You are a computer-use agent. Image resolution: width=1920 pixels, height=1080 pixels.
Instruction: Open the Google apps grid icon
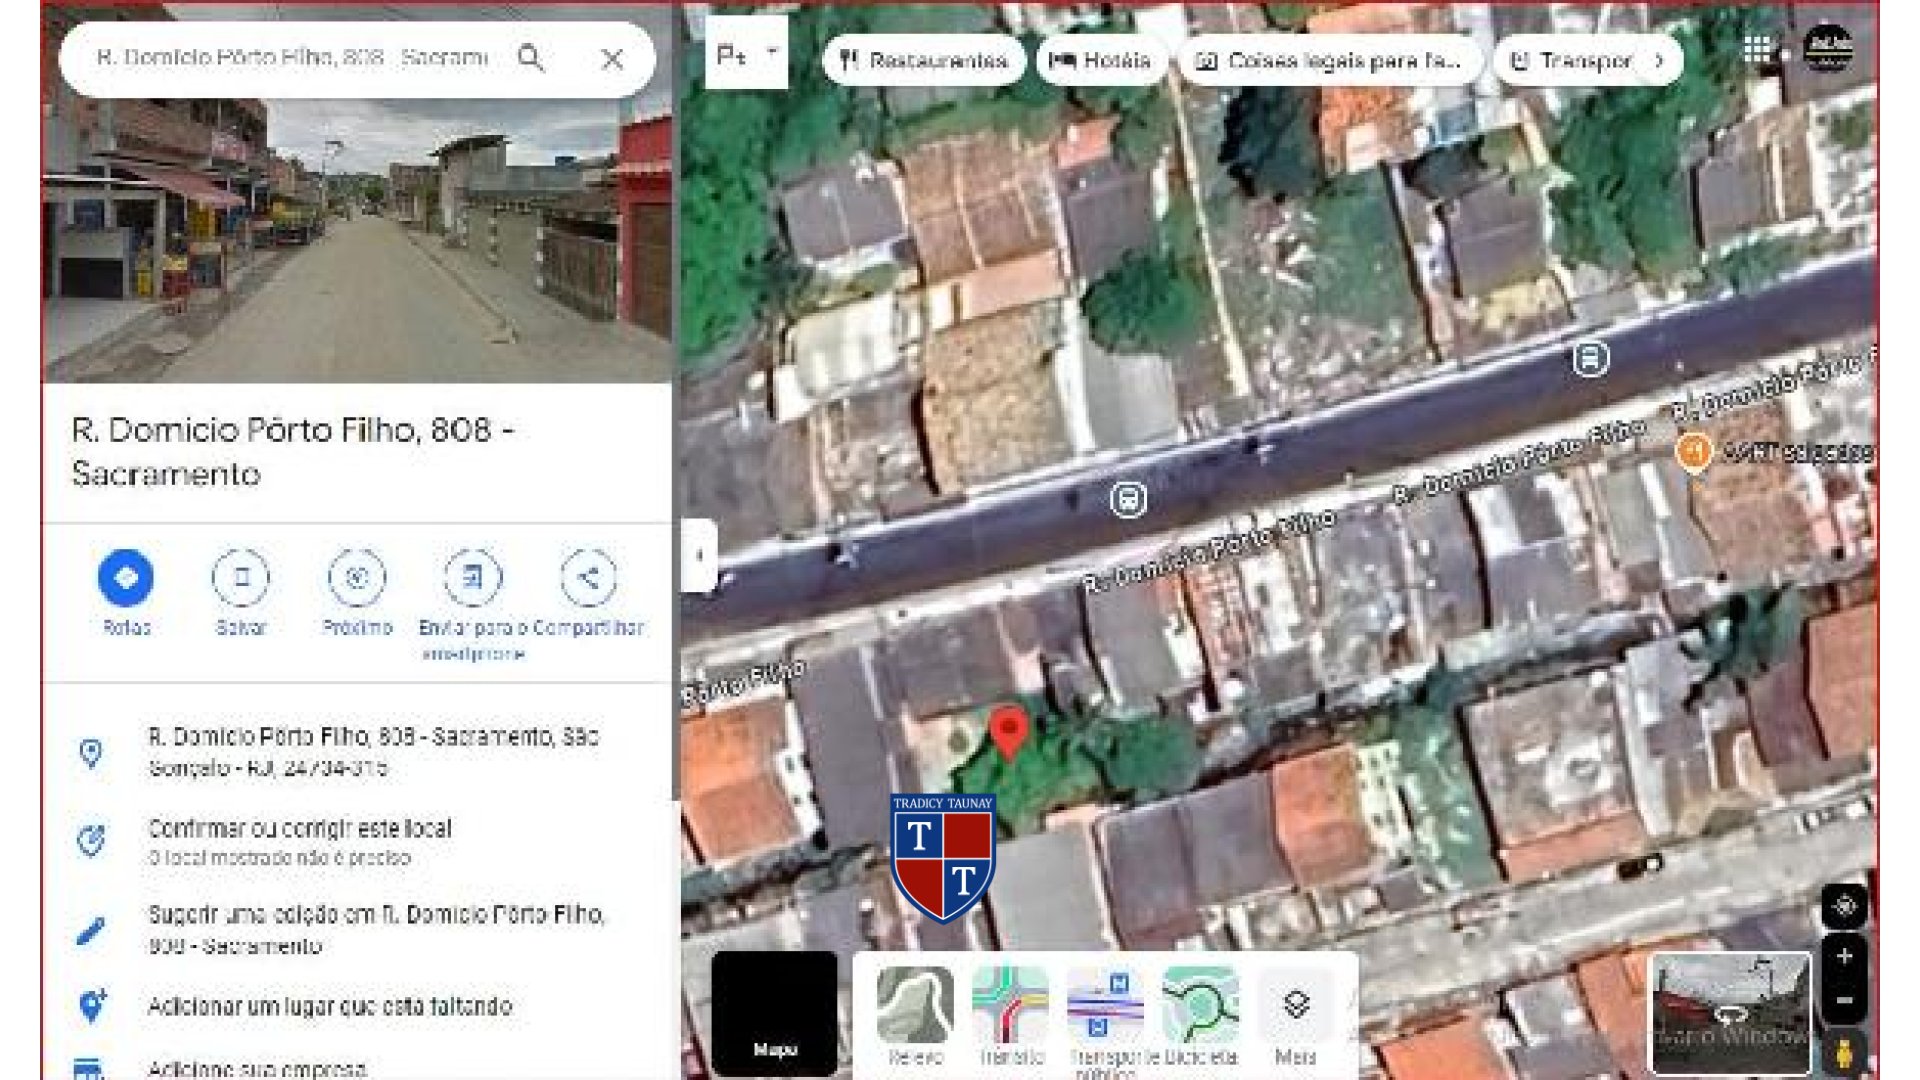1757,49
